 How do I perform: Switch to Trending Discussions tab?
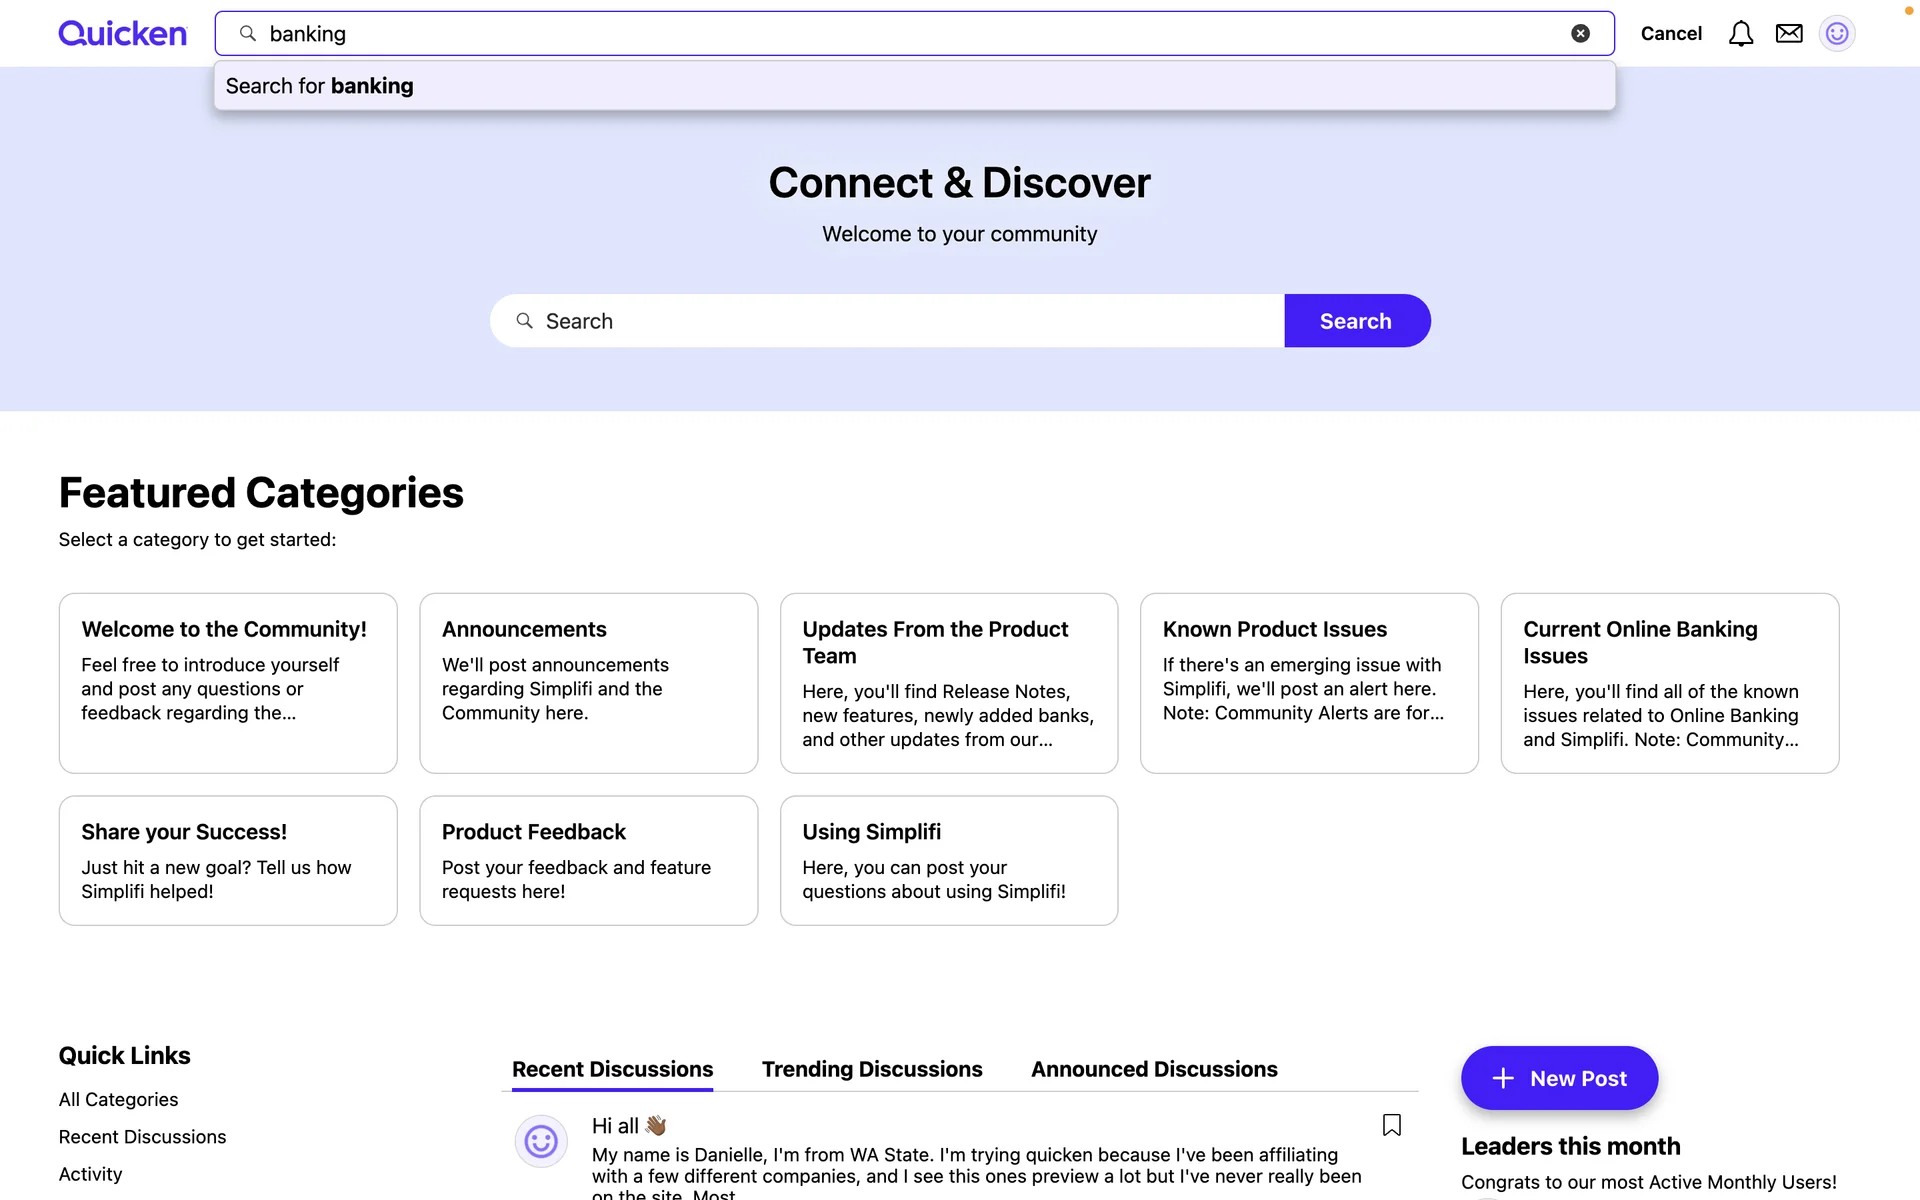[872, 1069]
